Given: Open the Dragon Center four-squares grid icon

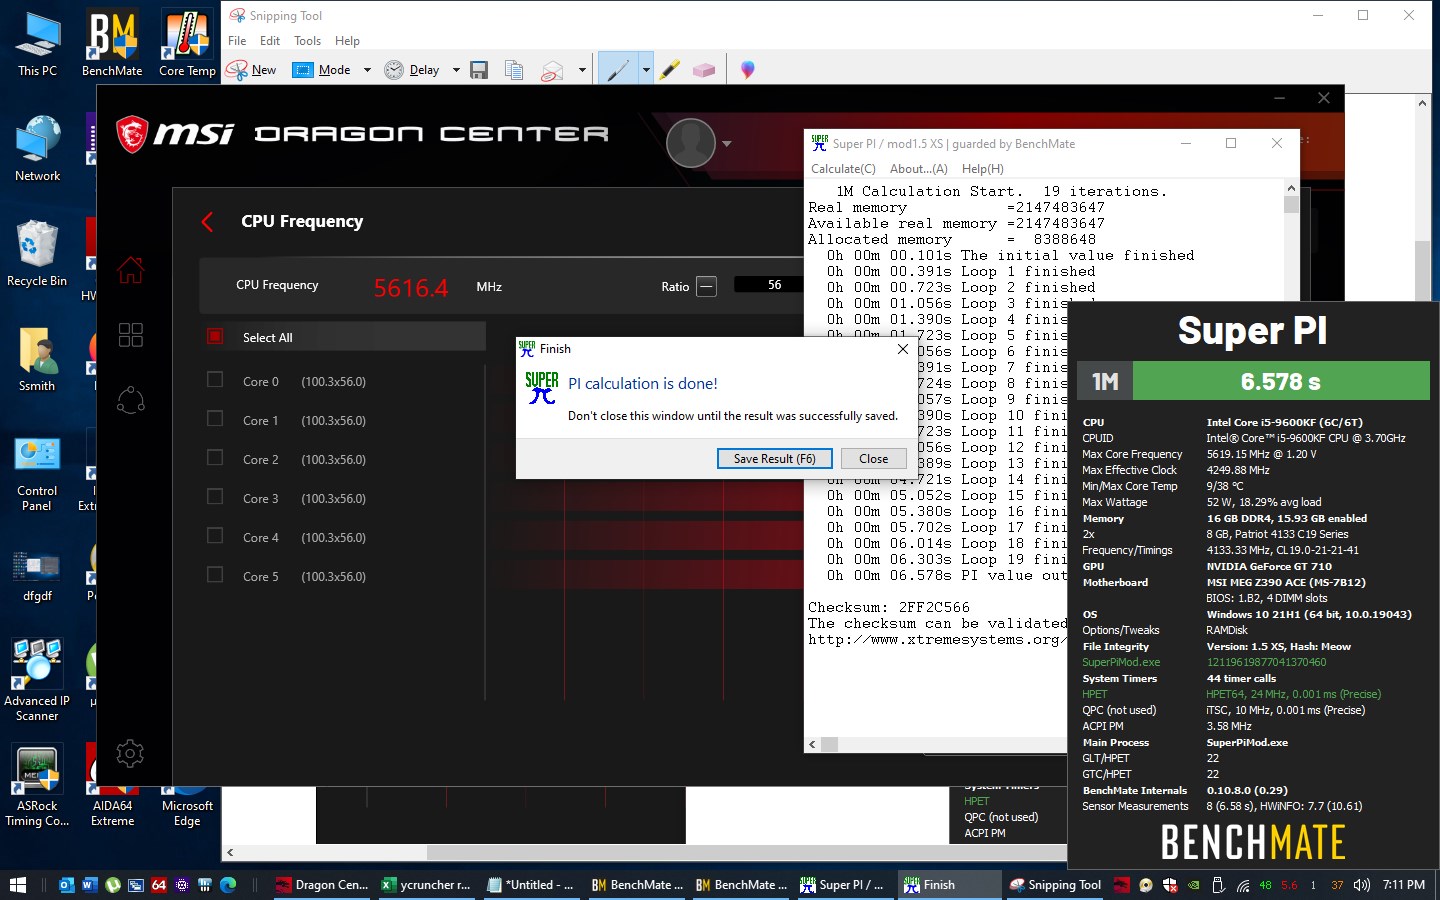Looking at the screenshot, I should pyautogui.click(x=131, y=334).
